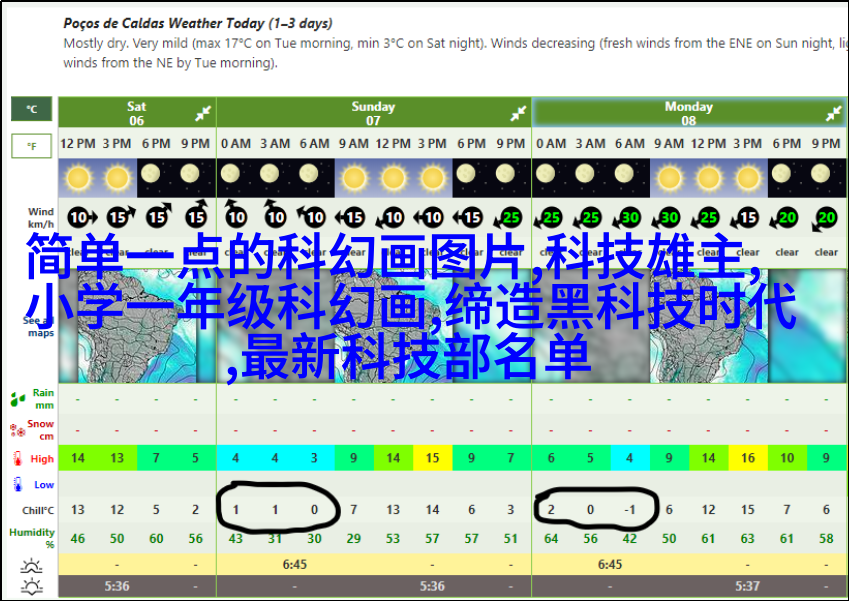Click the Sunday 6 AM time header
849x601 pixels.
click(314, 144)
